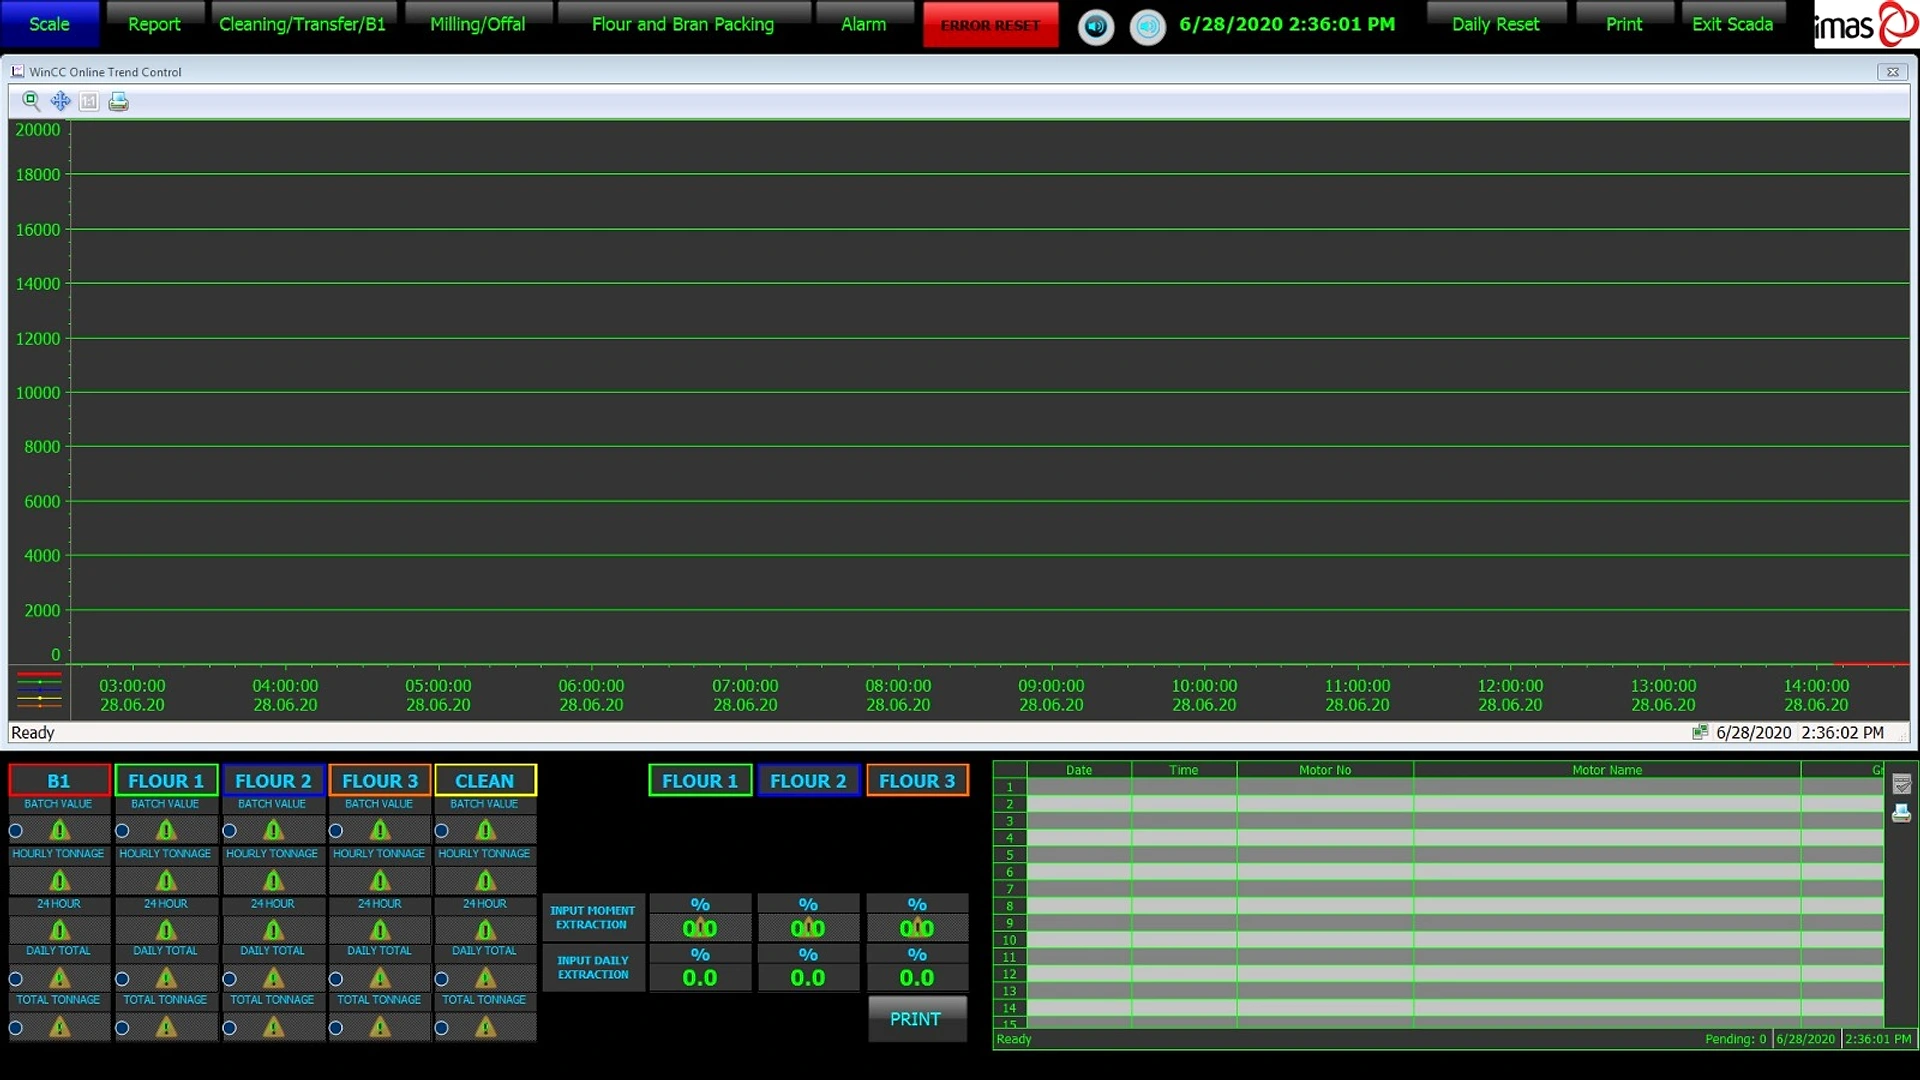Screen dimensions: 1920x1080
Task: Click CLEAN total tonnage warning icon
Action: pyautogui.click(x=485, y=1027)
